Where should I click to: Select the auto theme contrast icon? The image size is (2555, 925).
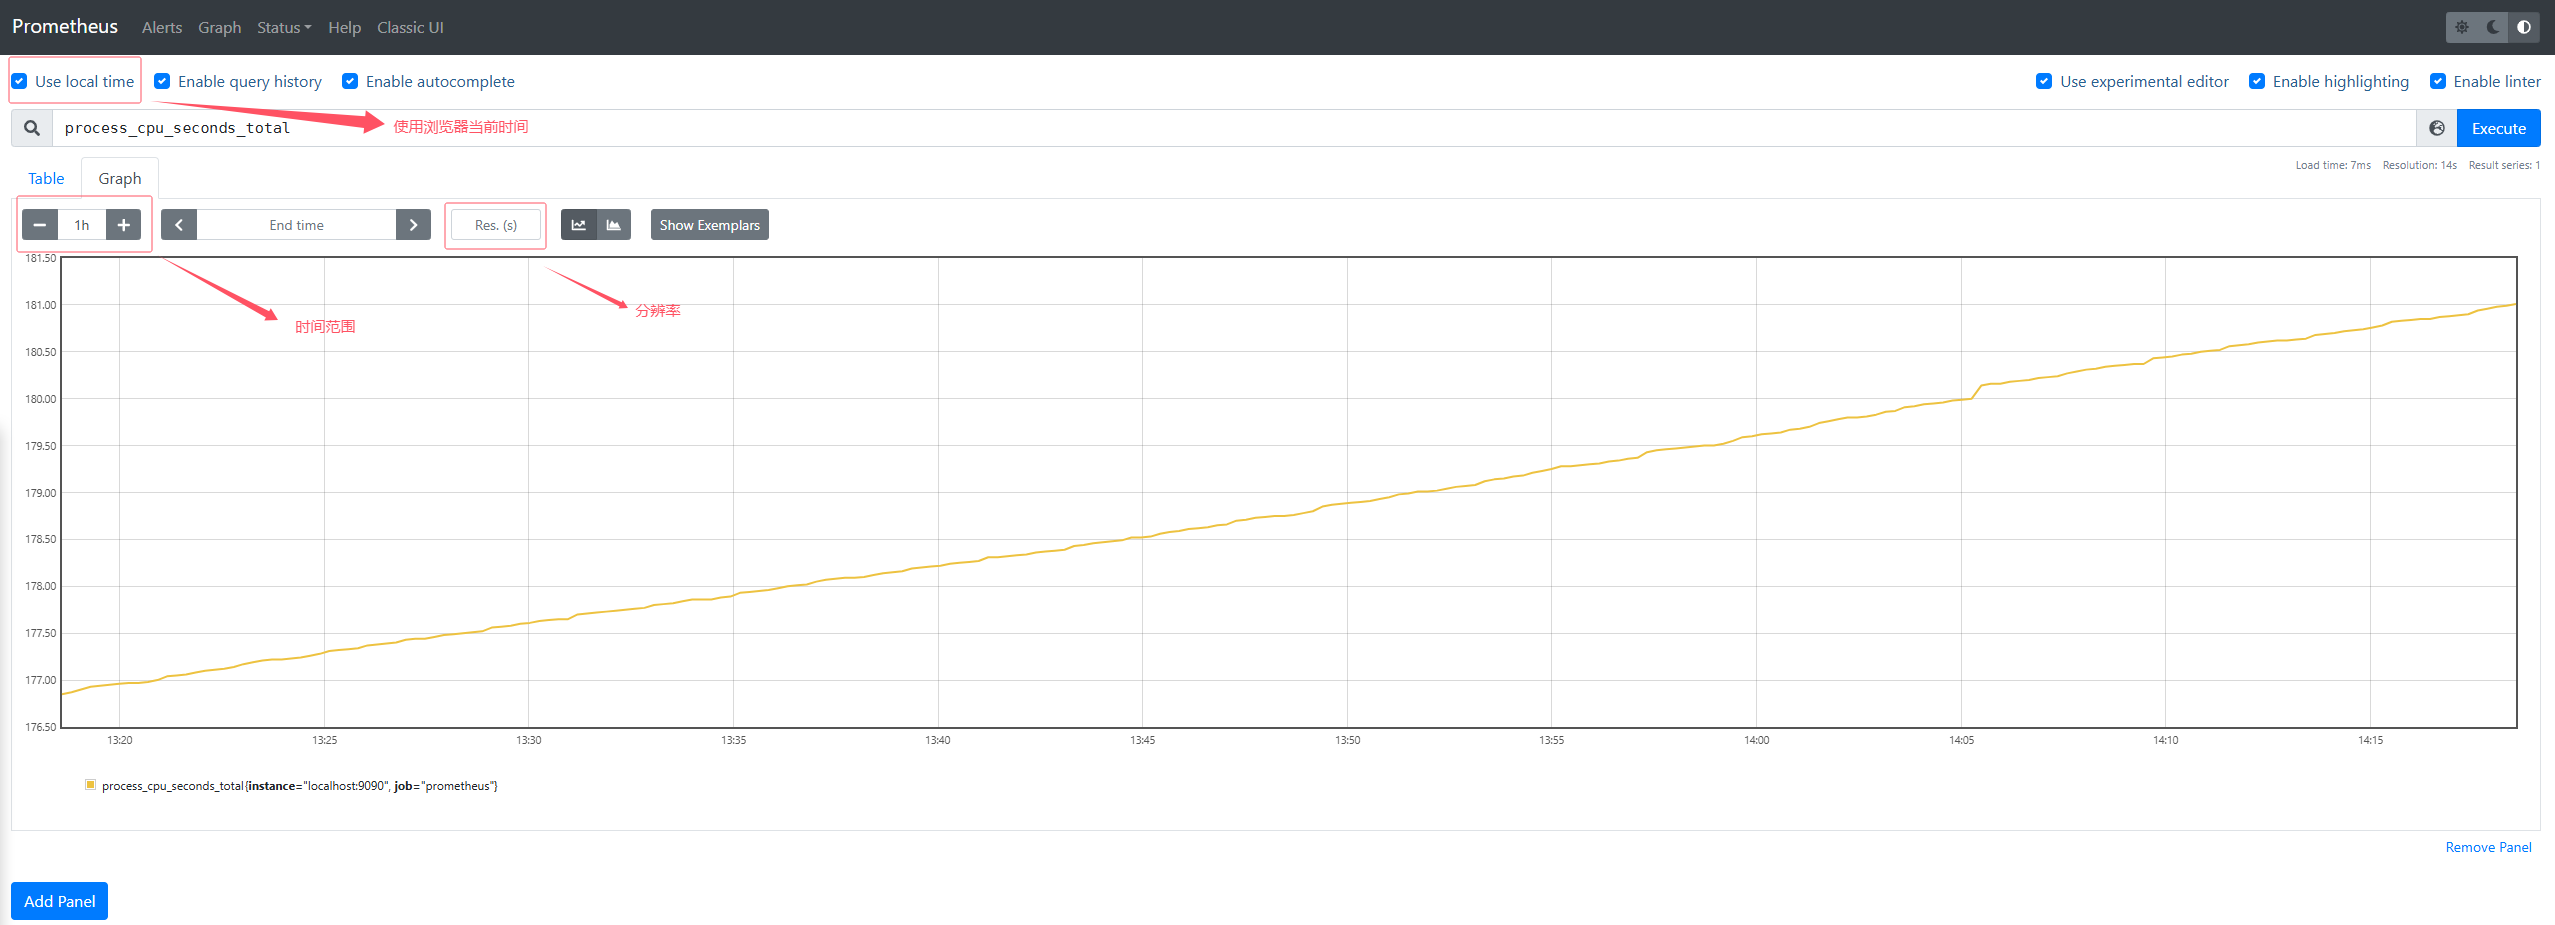click(x=2524, y=27)
